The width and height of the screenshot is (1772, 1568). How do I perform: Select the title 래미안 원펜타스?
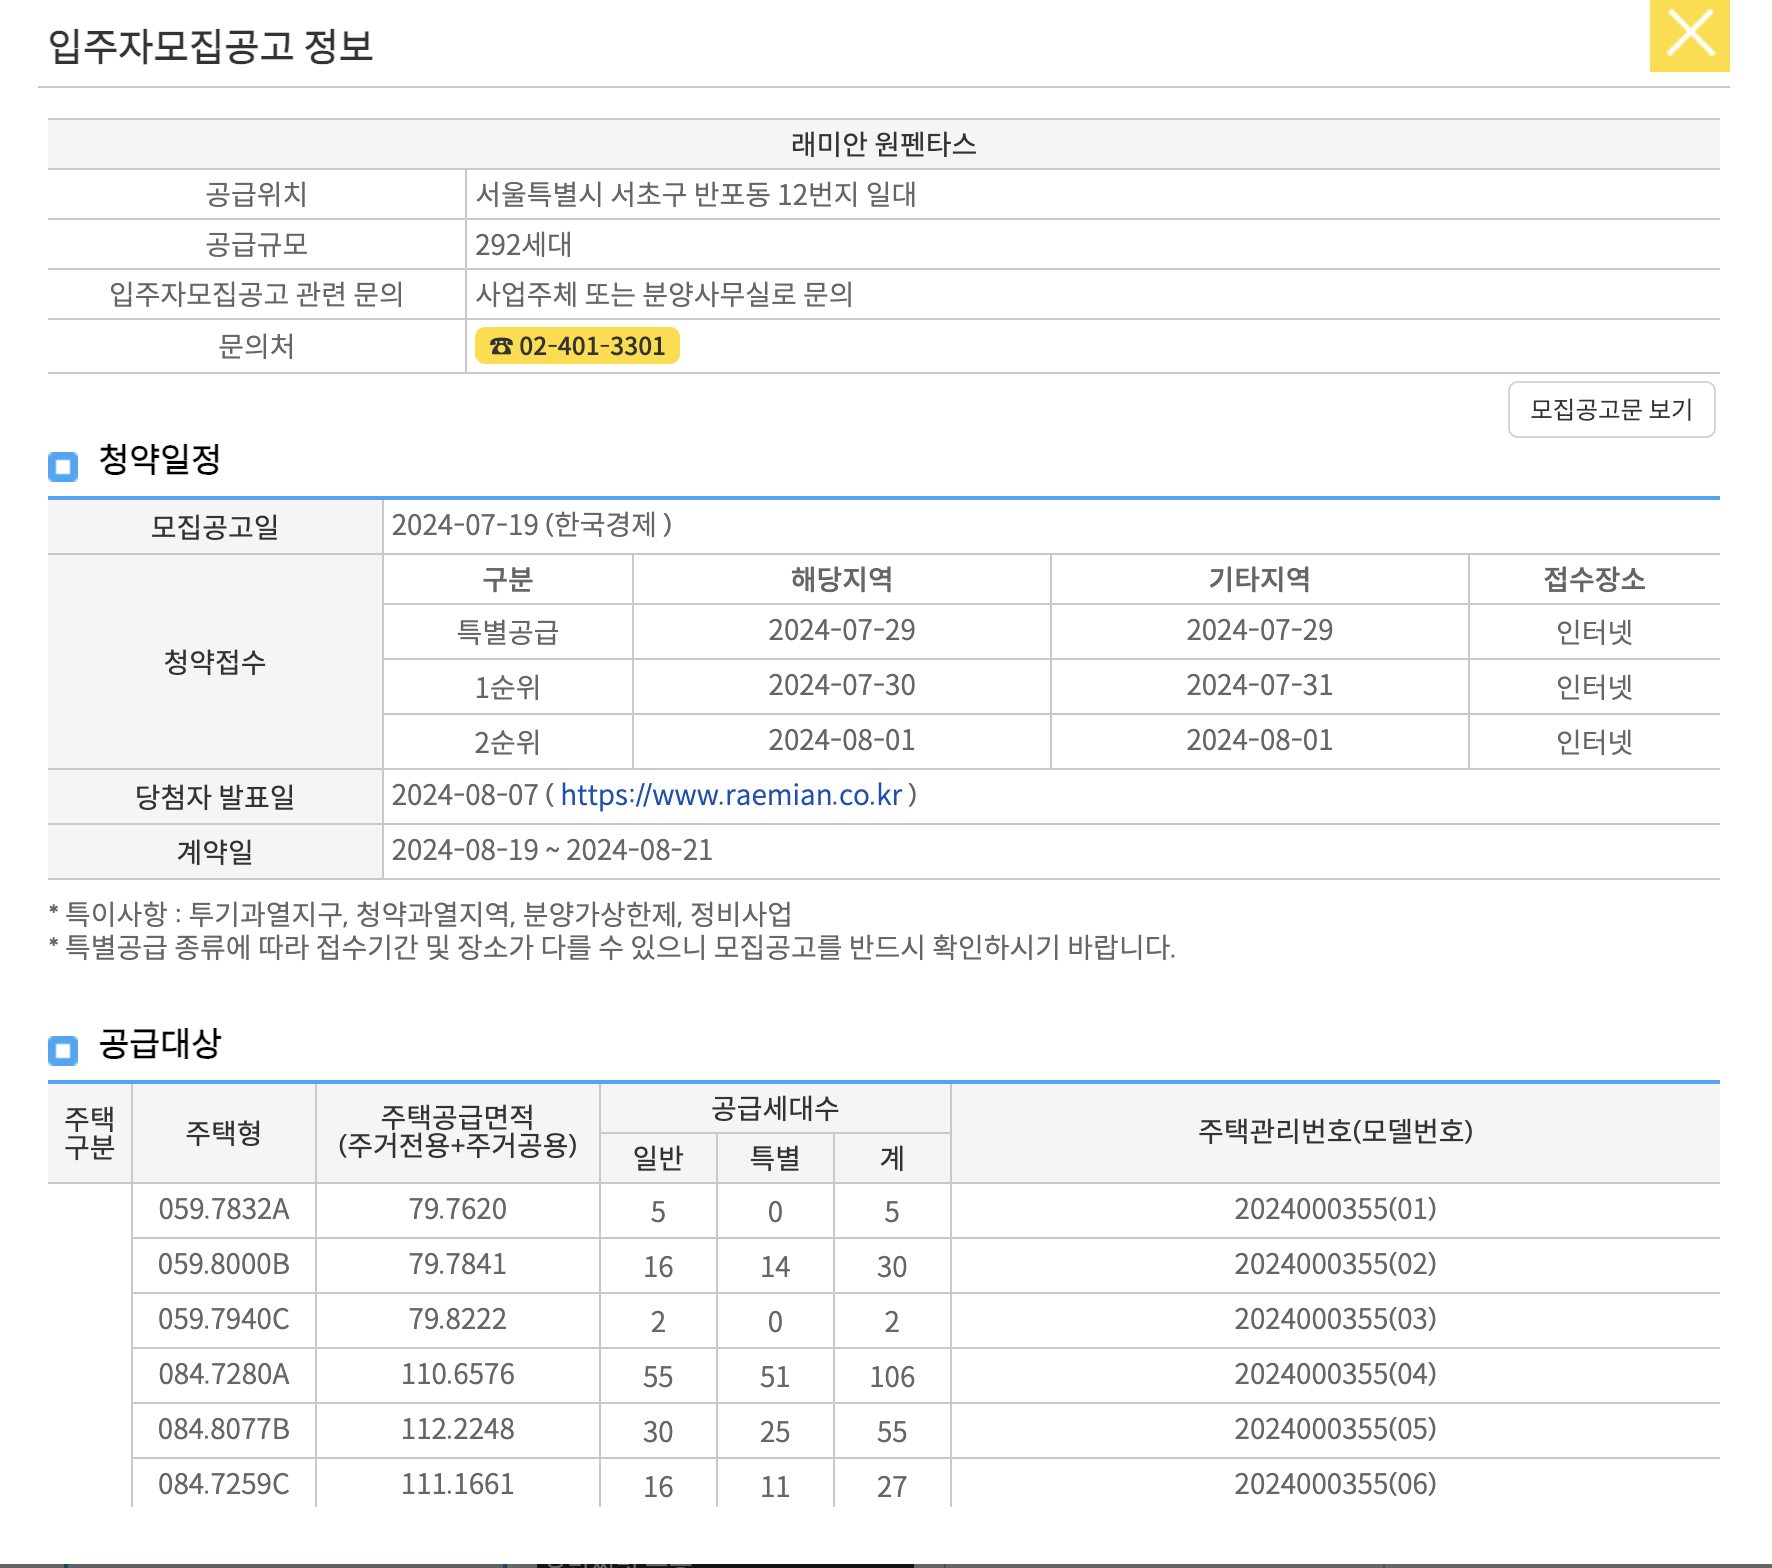(883, 144)
